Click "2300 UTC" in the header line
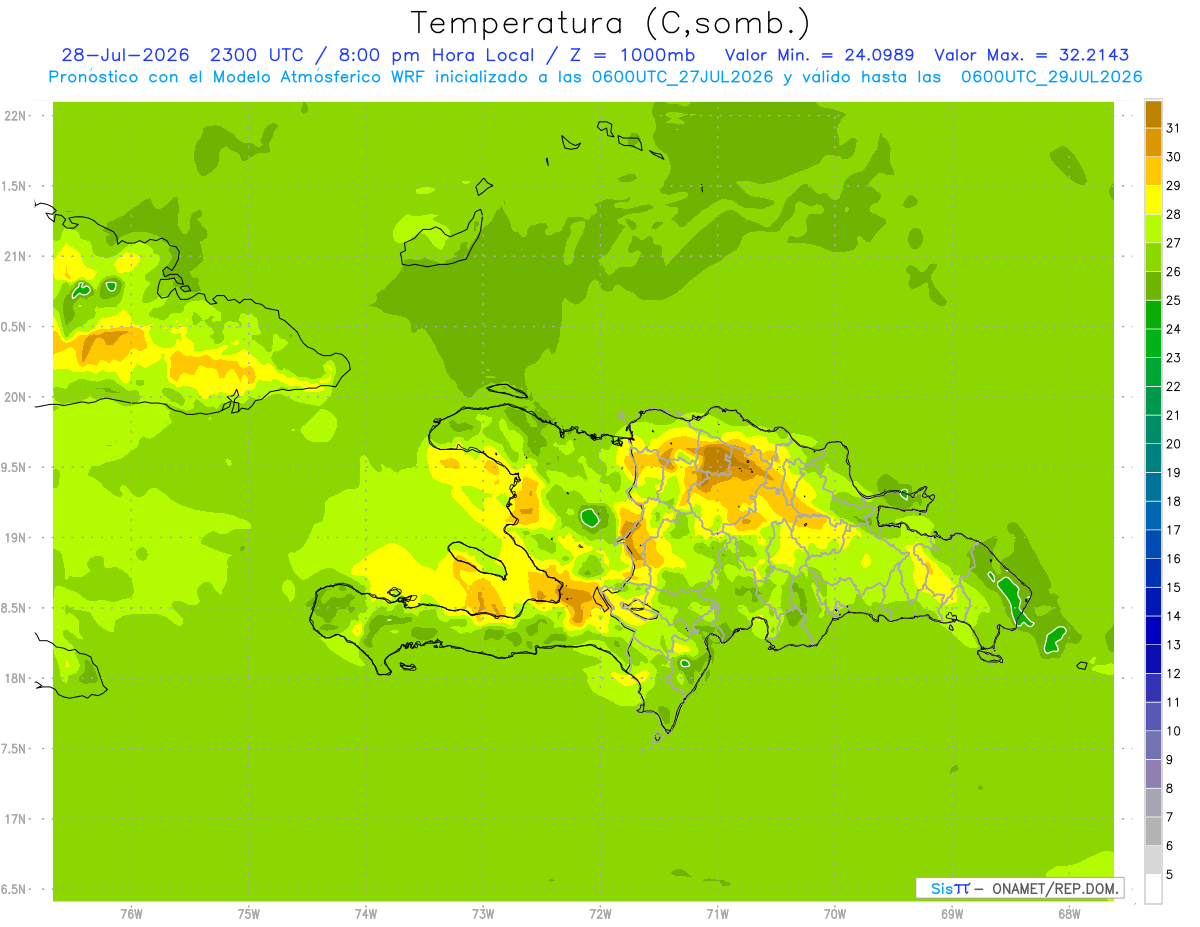The height and width of the screenshot is (927, 1200). [257, 55]
